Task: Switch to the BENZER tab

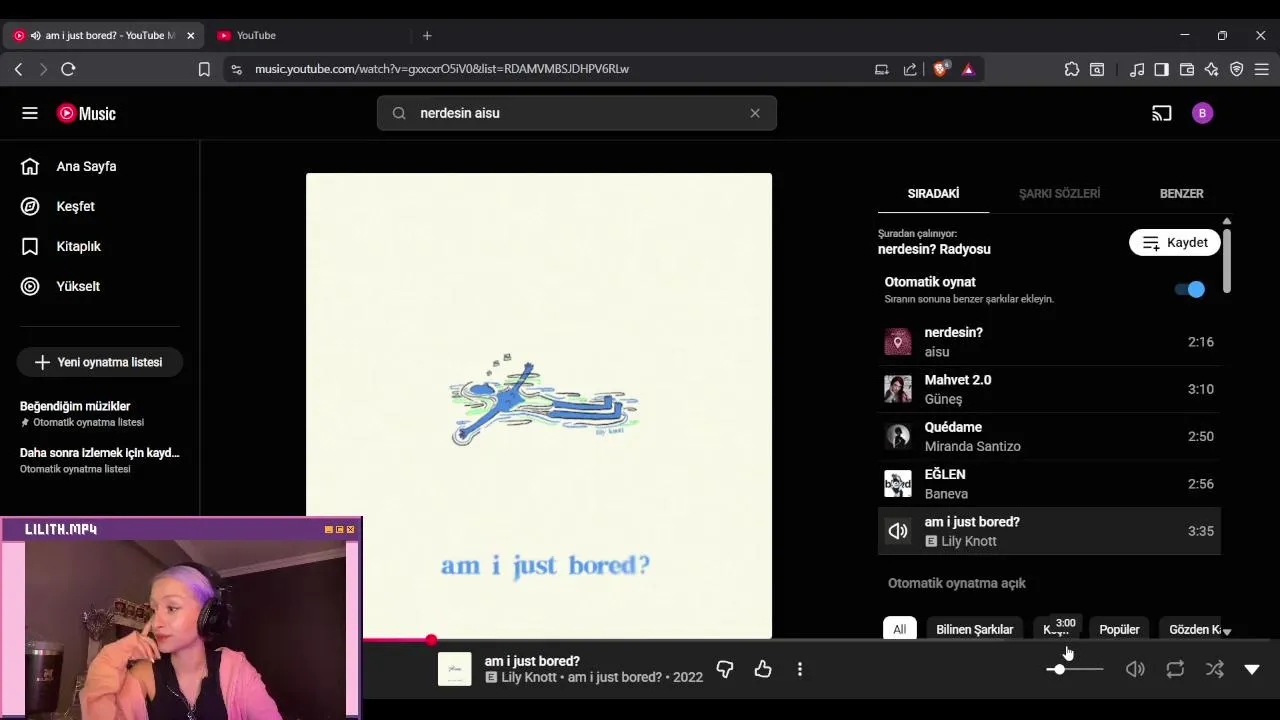Action: pos(1181,193)
